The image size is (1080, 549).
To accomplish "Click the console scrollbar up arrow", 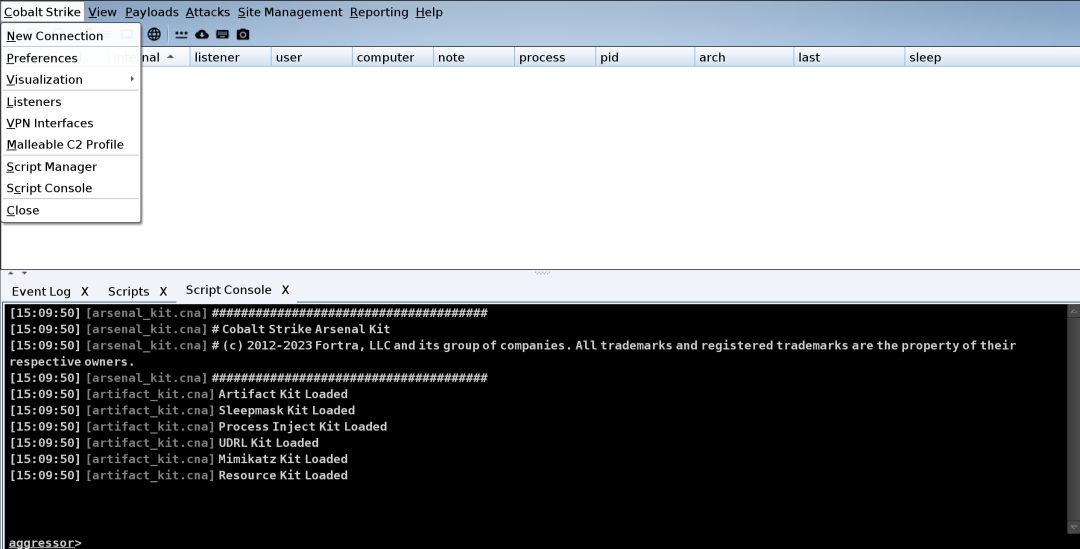I will 1073,311.
